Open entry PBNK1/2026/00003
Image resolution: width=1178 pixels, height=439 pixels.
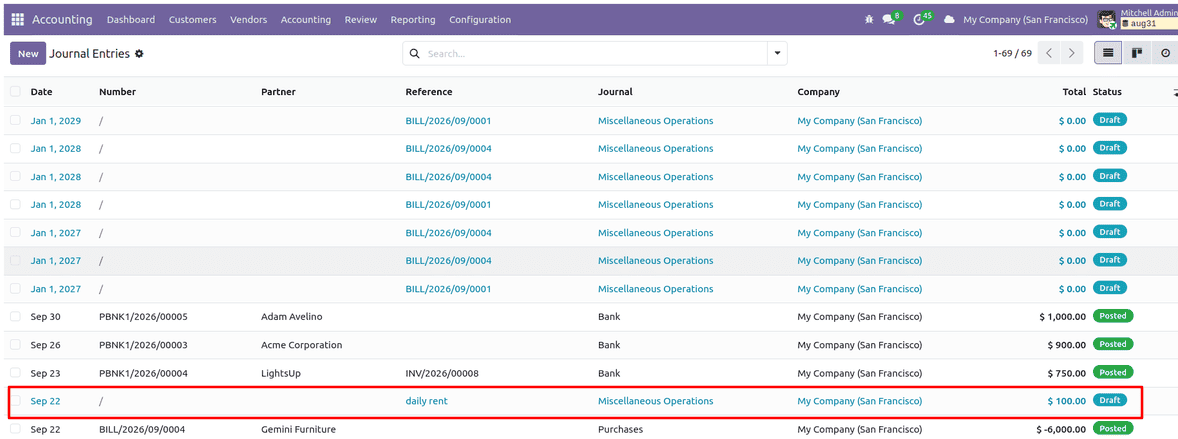pyautogui.click(x=143, y=345)
